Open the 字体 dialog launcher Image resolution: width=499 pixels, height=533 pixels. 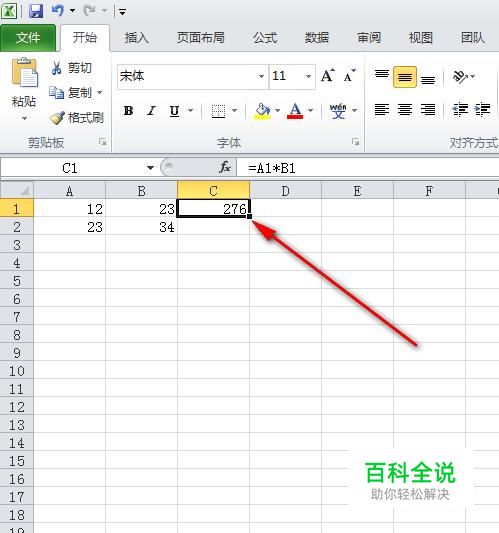(356, 142)
